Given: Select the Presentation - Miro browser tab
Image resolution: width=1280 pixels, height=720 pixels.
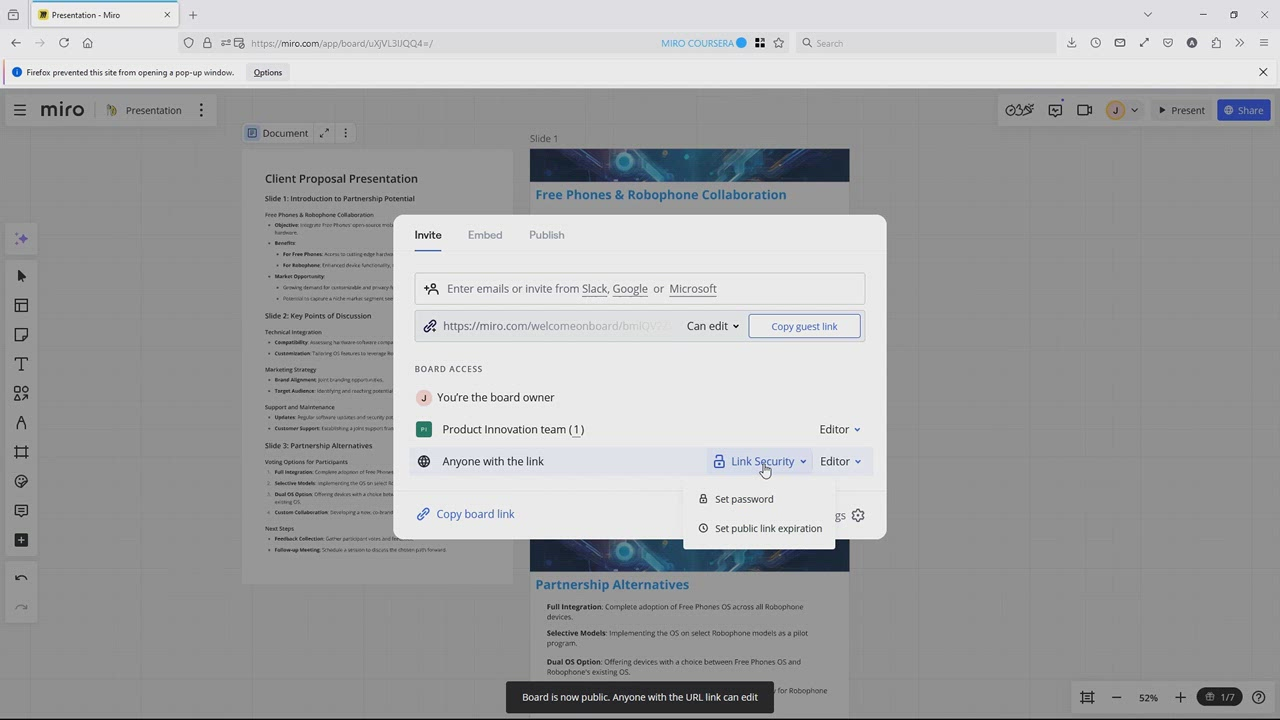Looking at the screenshot, I should click(x=103, y=15).
